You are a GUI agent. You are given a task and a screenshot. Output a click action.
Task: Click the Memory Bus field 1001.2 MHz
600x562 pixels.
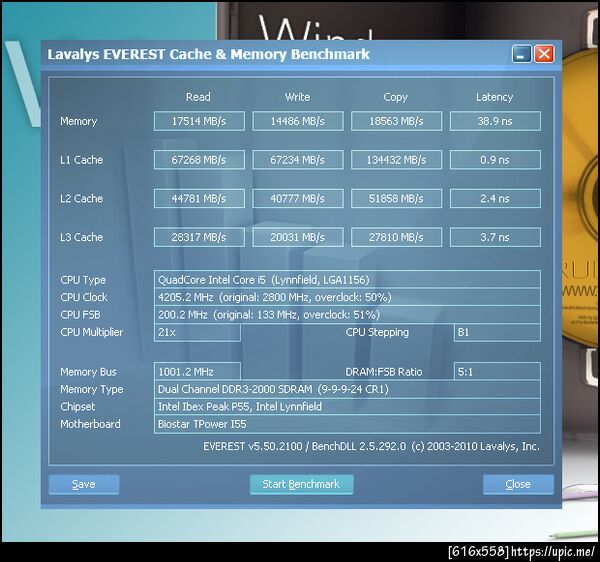[x=197, y=372]
